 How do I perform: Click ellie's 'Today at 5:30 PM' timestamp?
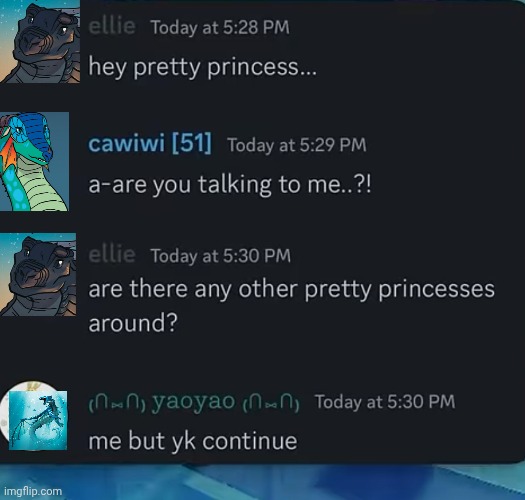221,256
